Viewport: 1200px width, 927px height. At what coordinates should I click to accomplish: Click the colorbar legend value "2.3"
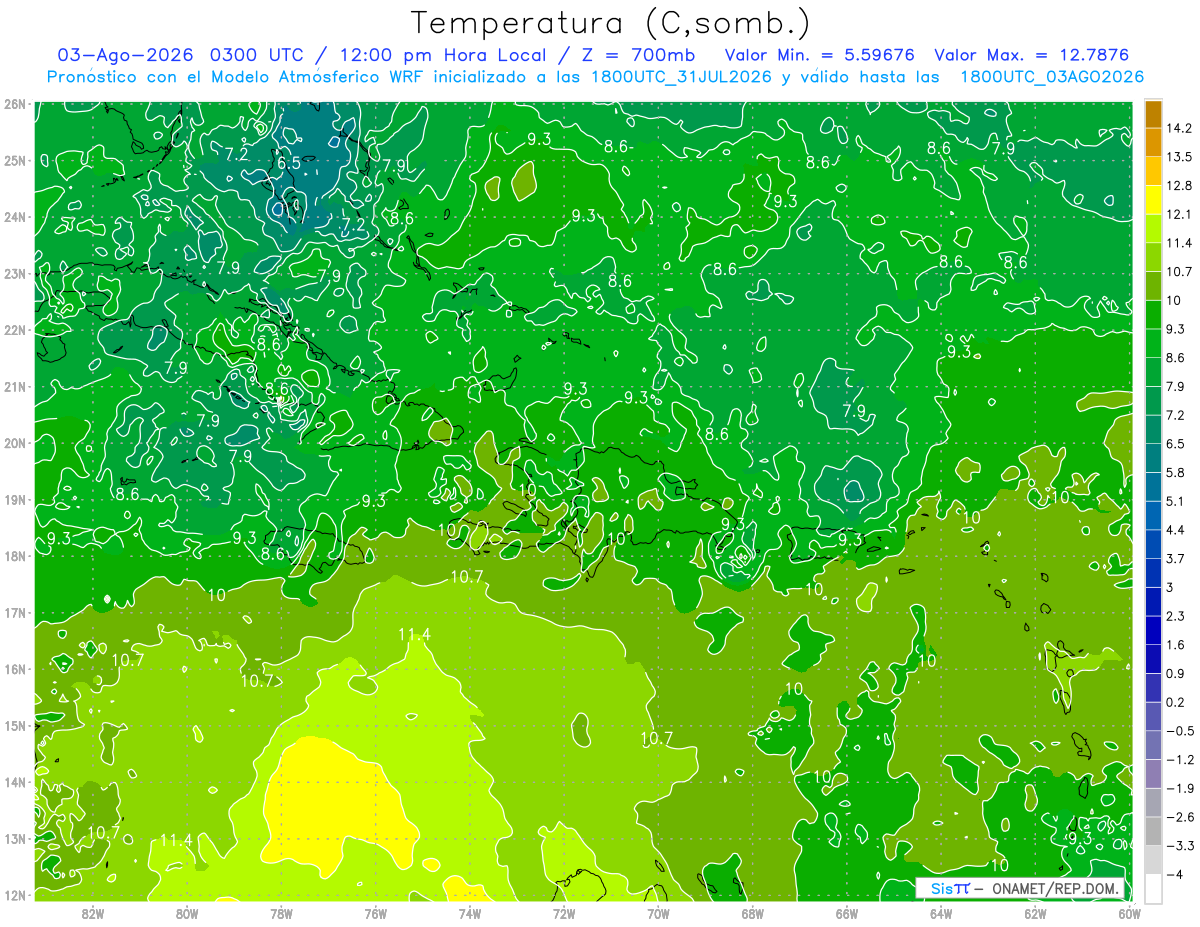click(1176, 615)
